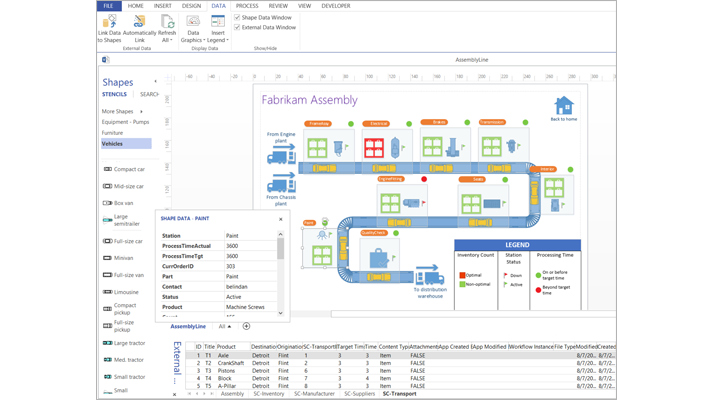Click the red Optimal legend swatch
Image resolution: width=713 pixels, height=400 pixels.
(x=462, y=275)
